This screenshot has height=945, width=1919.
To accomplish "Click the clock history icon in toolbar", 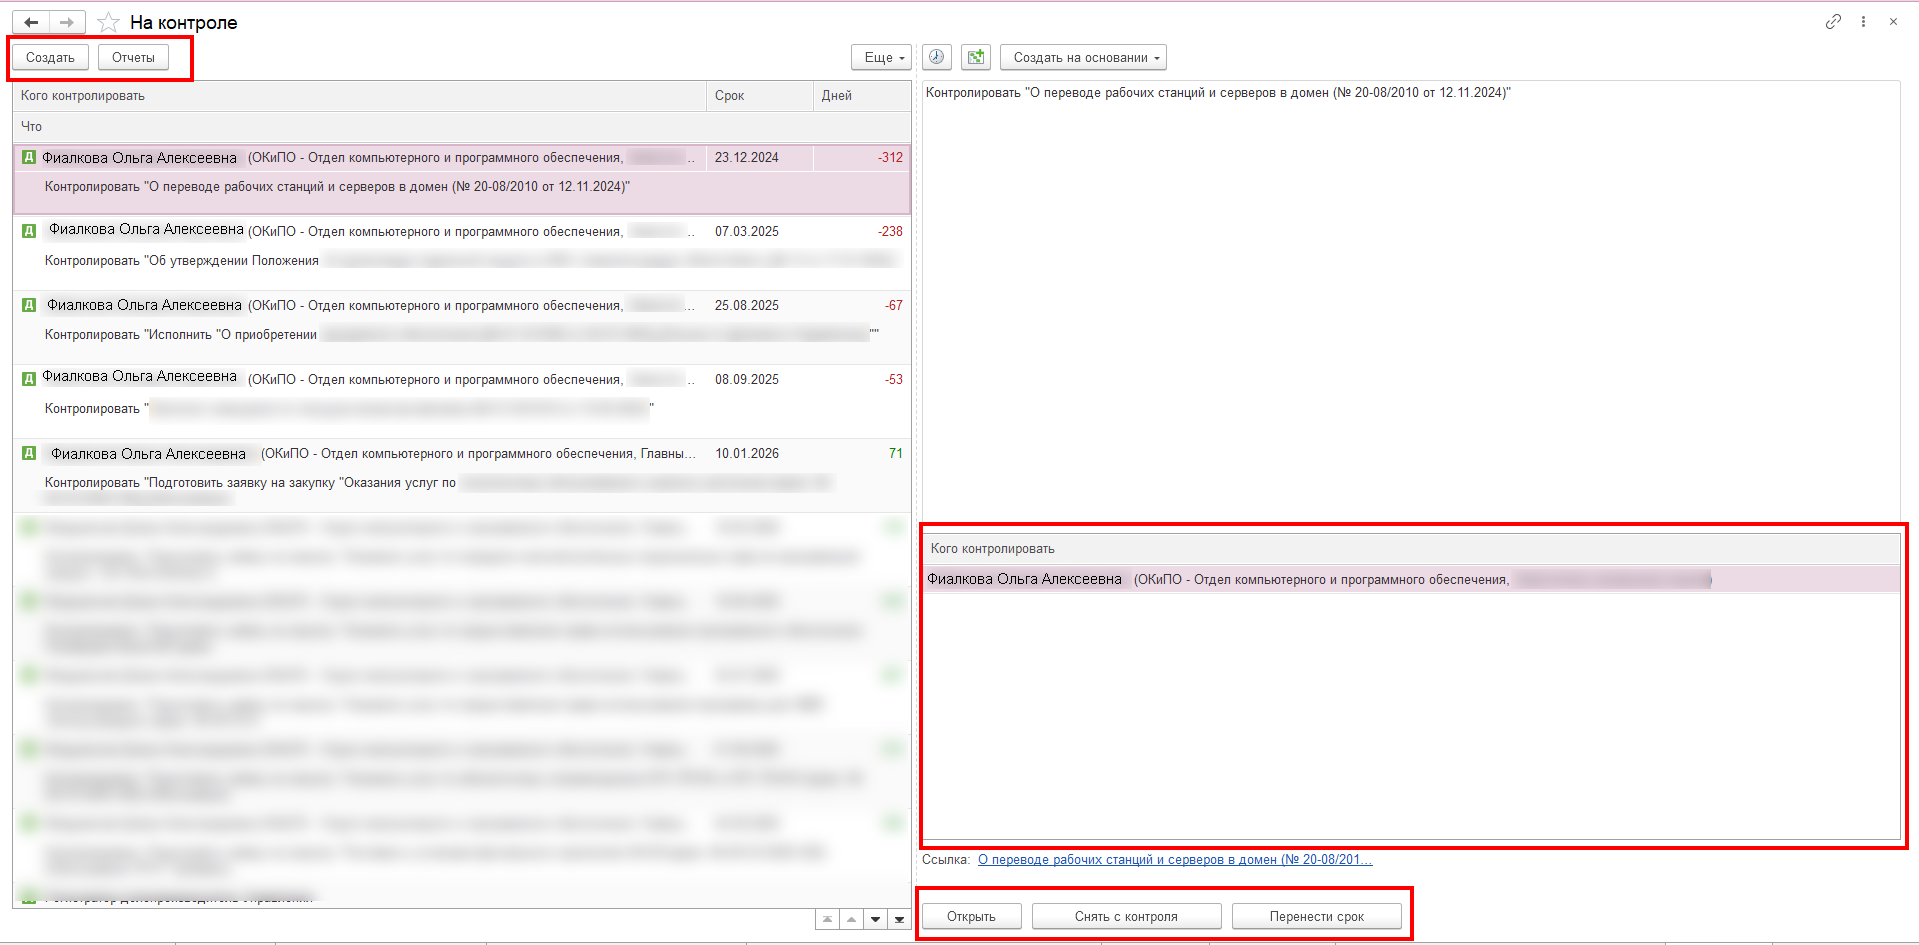I will click(x=936, y=57).
